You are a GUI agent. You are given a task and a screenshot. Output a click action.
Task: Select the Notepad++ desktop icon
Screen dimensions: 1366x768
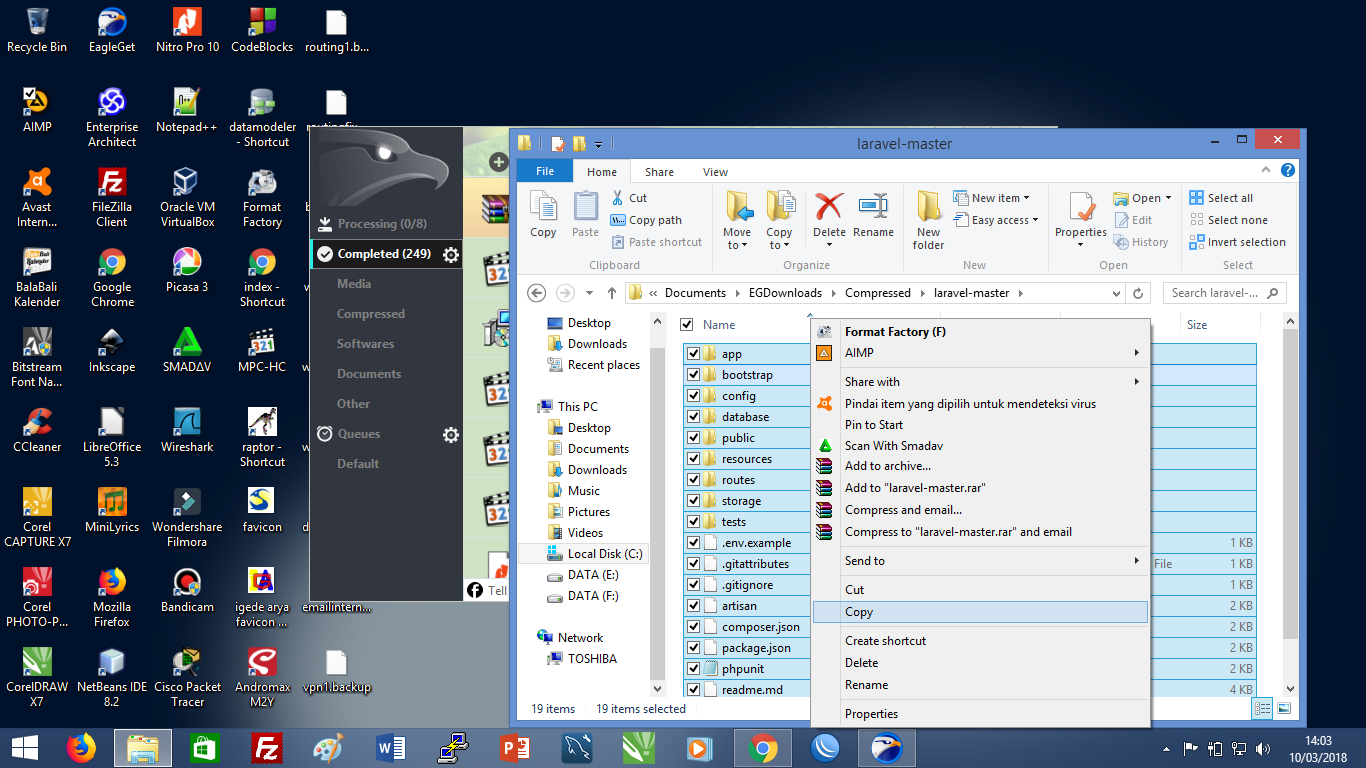coord(187,110)
